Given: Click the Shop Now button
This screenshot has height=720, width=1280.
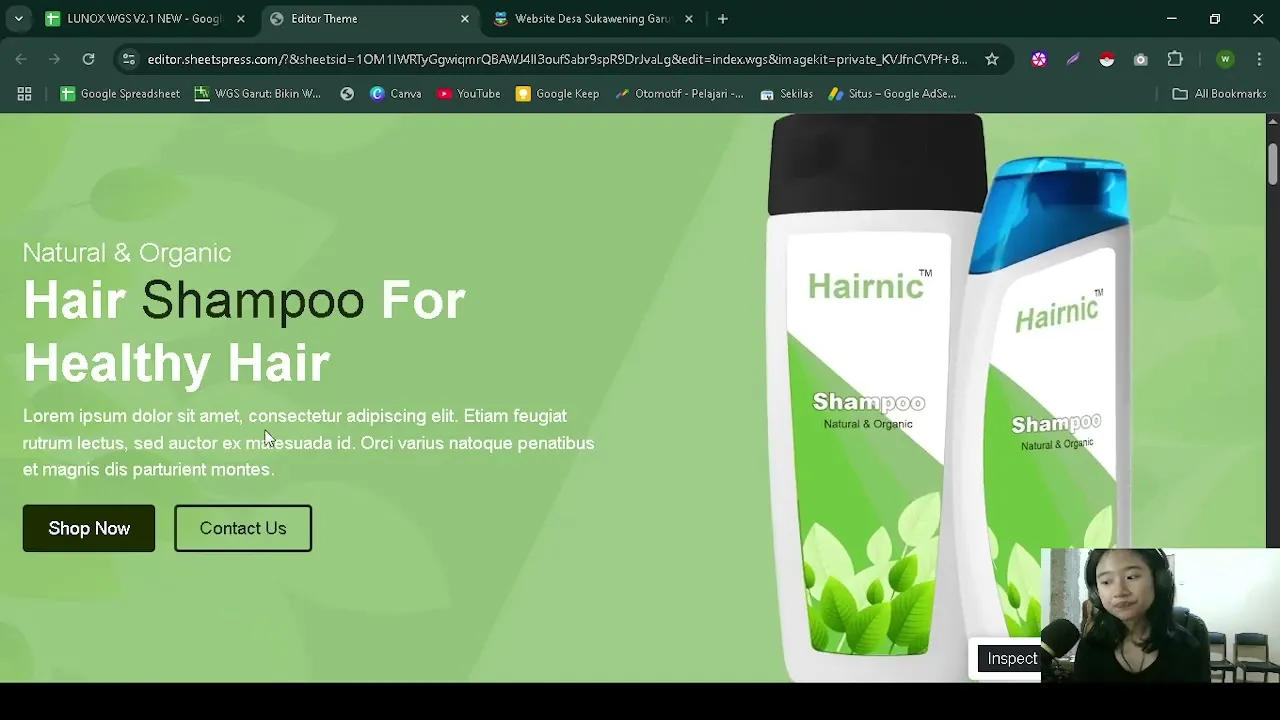Looking at the screenshot, I should coord(89,528).
